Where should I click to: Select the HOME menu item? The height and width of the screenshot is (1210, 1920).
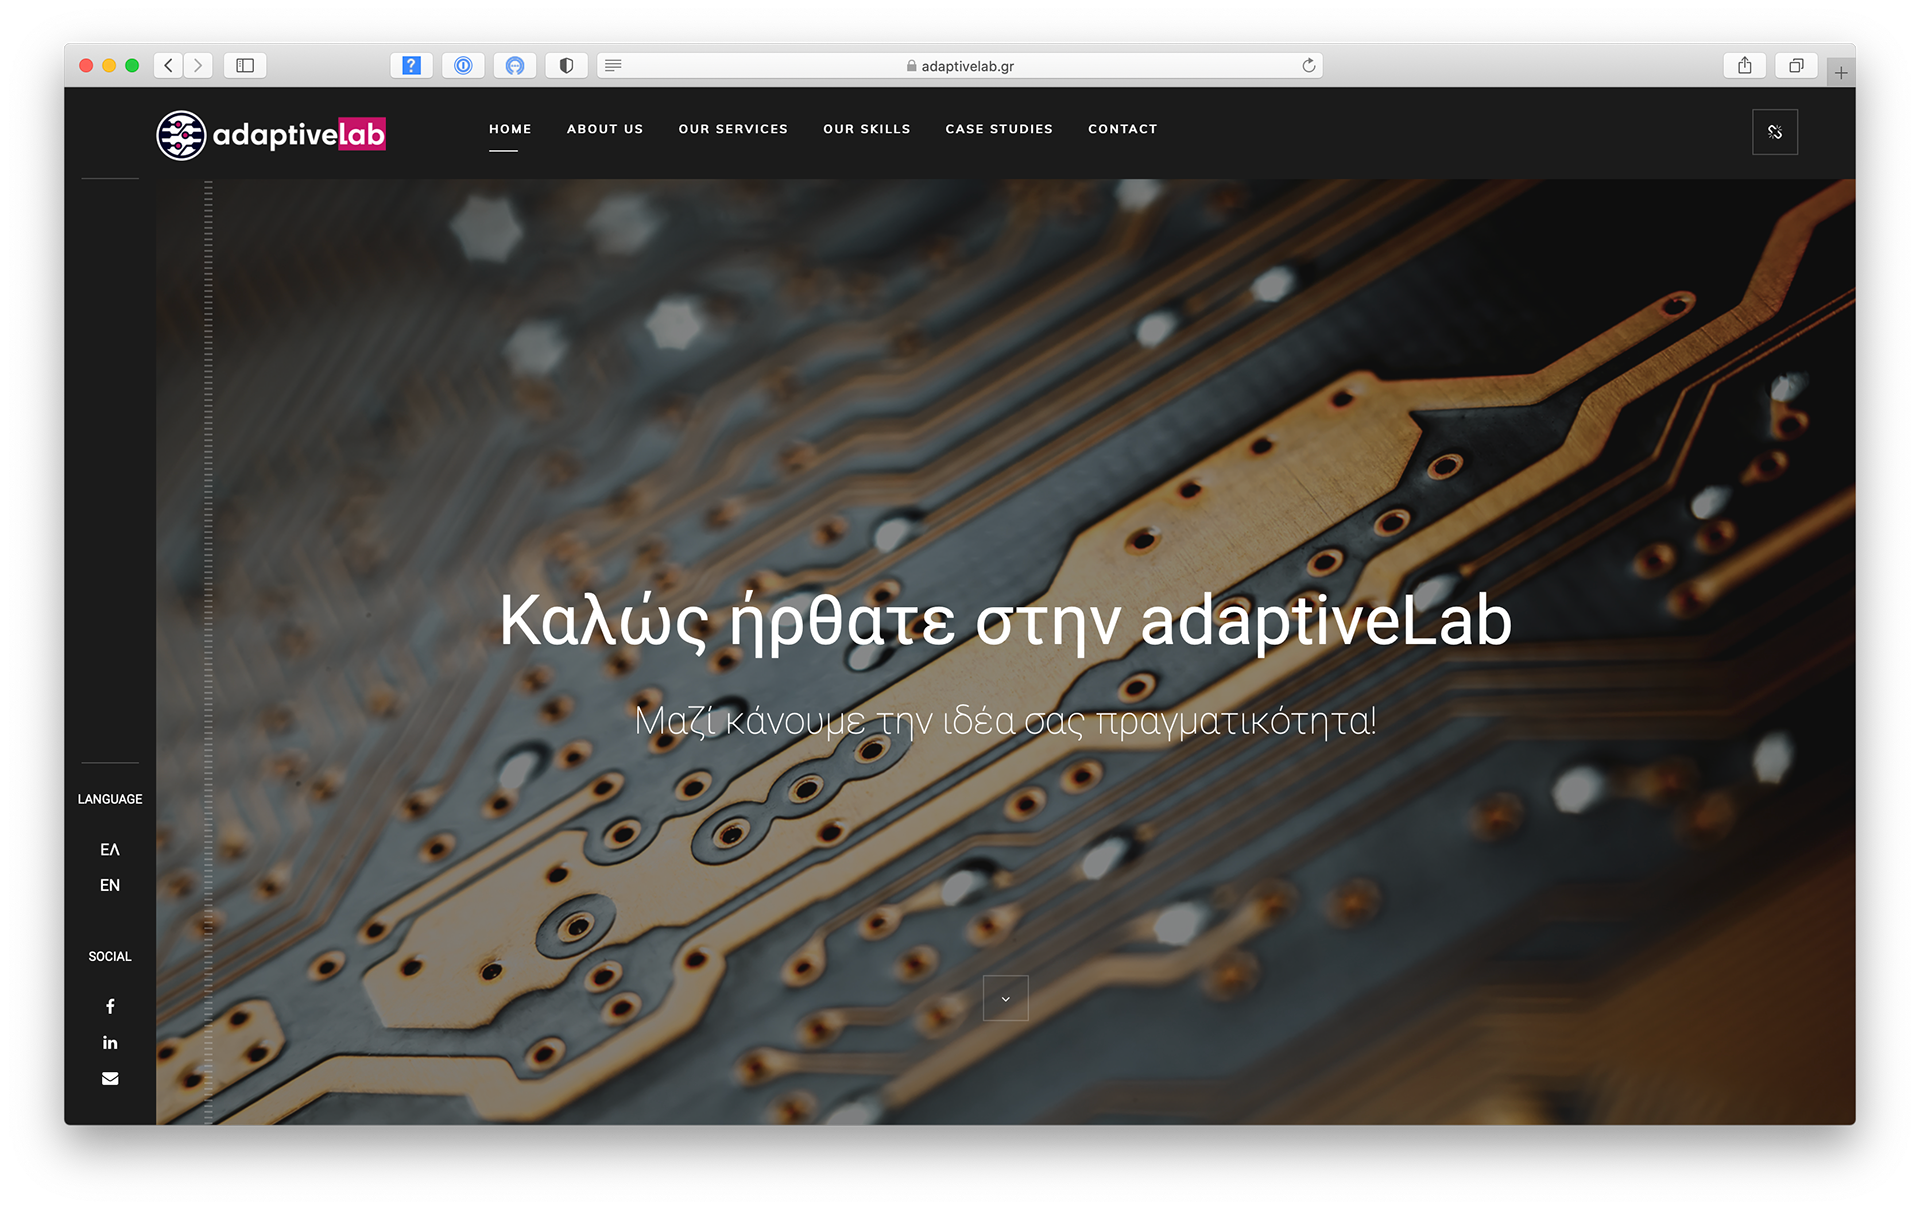510,129
